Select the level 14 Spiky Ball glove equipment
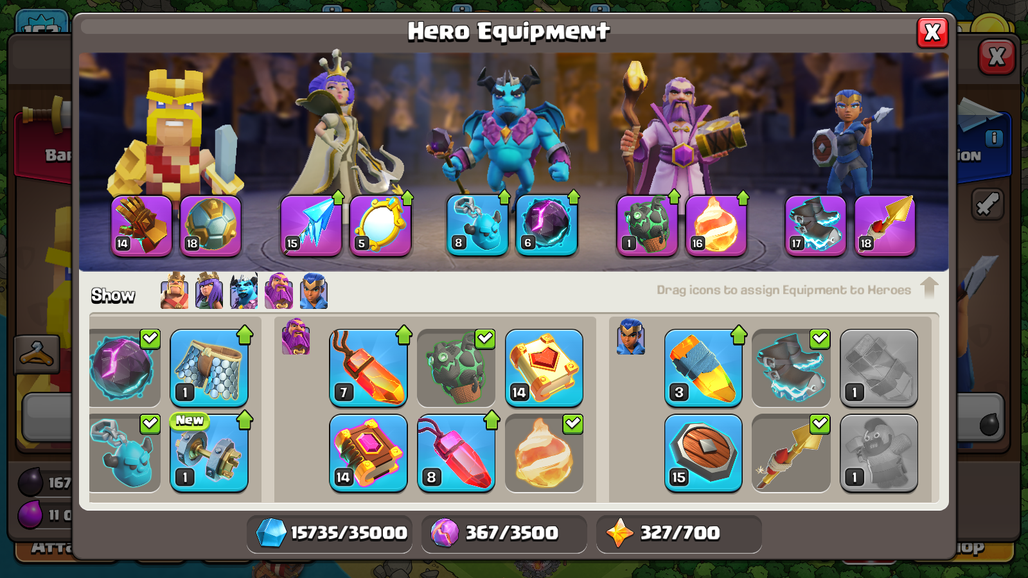 [x=141, y=225]
